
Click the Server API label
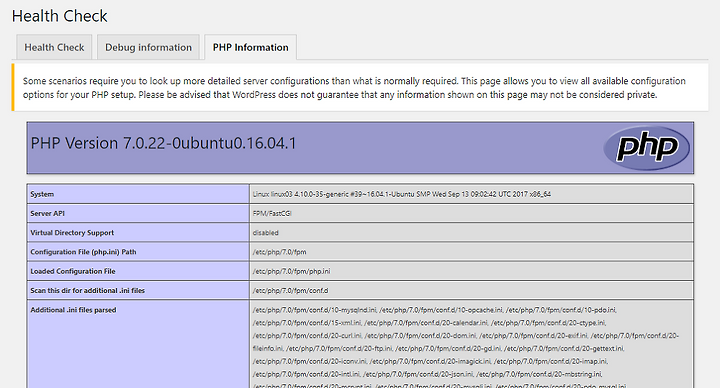(47, 214)
